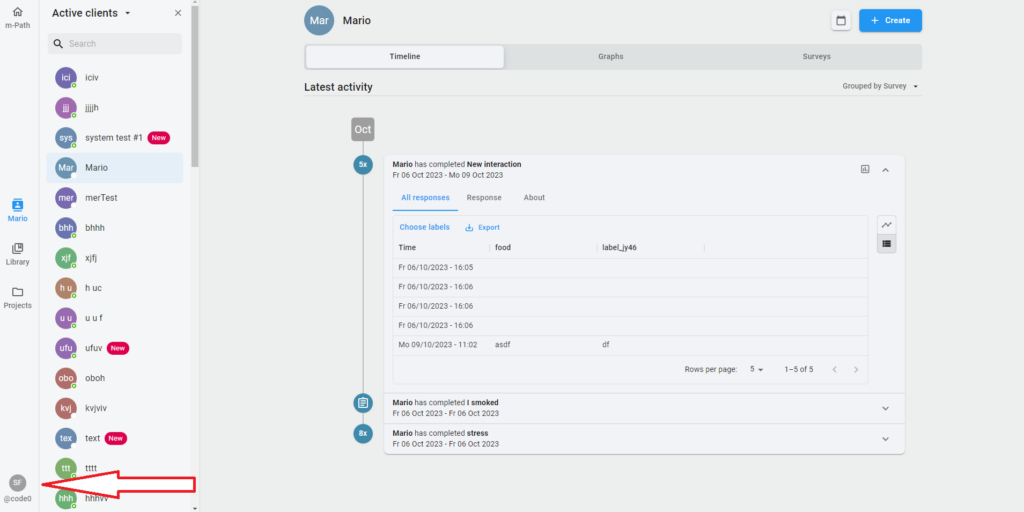Click the blue Create button
Image resolution: width=1024 pixels, height=512 pixels.
(x=890, y=21)
